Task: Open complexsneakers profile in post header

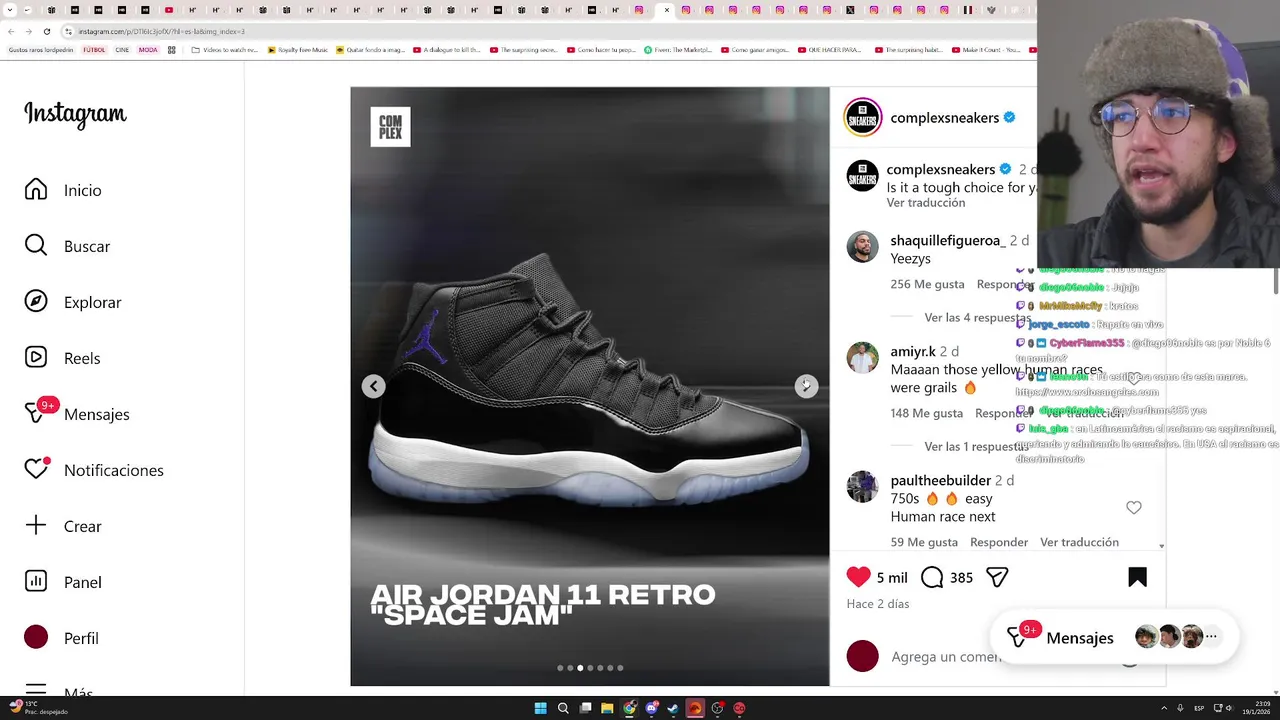Action: [945, 118]
